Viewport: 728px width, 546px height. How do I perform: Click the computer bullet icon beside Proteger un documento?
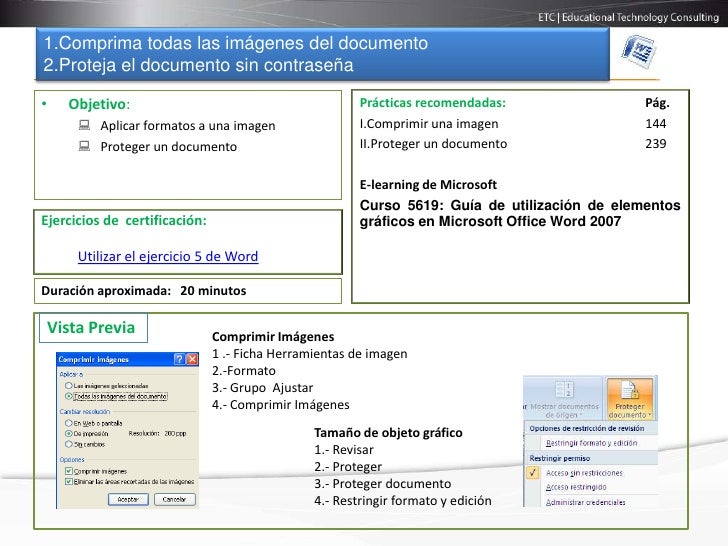(84, 146)
